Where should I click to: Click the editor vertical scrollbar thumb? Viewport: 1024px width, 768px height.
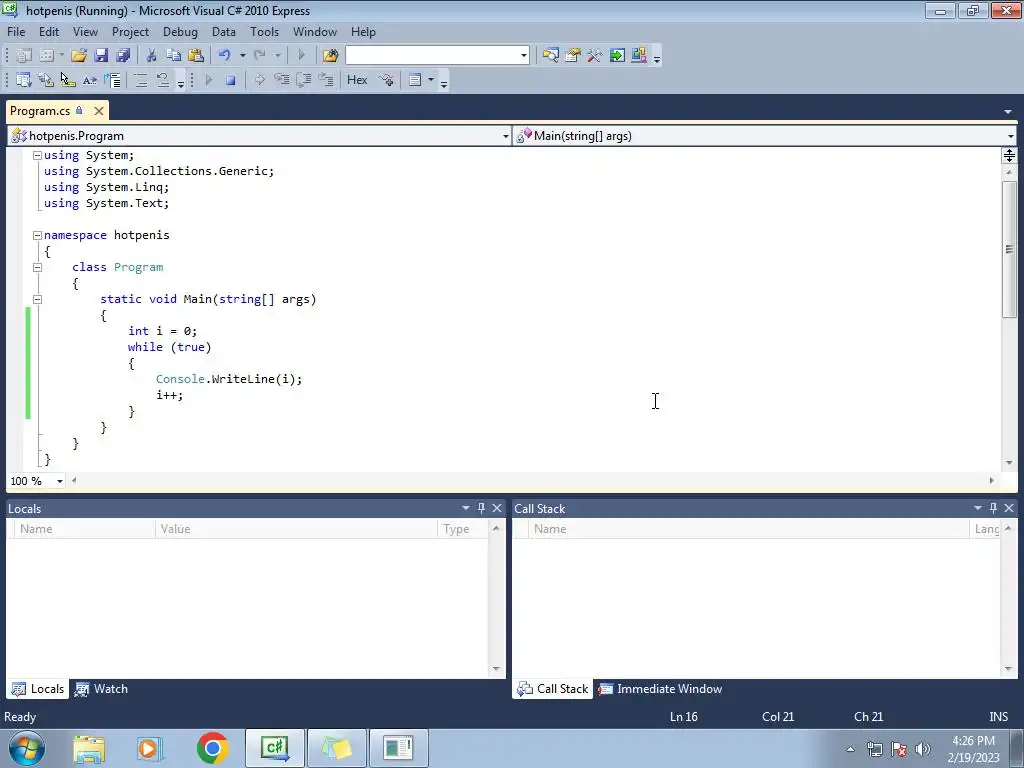(x=1009, y=249)
